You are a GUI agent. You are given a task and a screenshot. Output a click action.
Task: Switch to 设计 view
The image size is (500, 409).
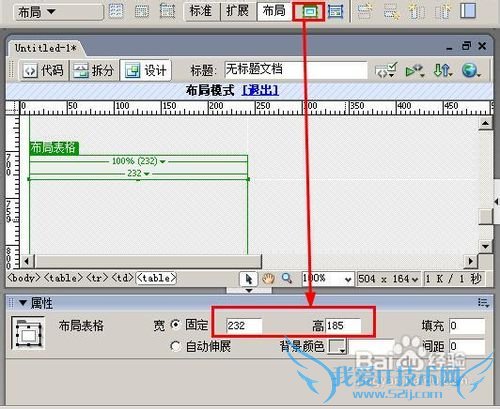click(x=146, y=70)
